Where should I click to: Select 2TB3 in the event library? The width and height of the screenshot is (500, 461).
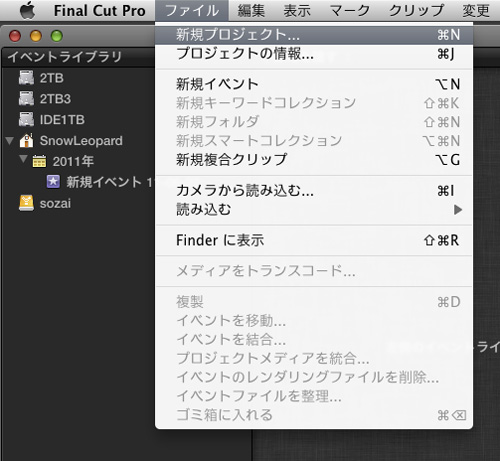click(x=55, y=99)
